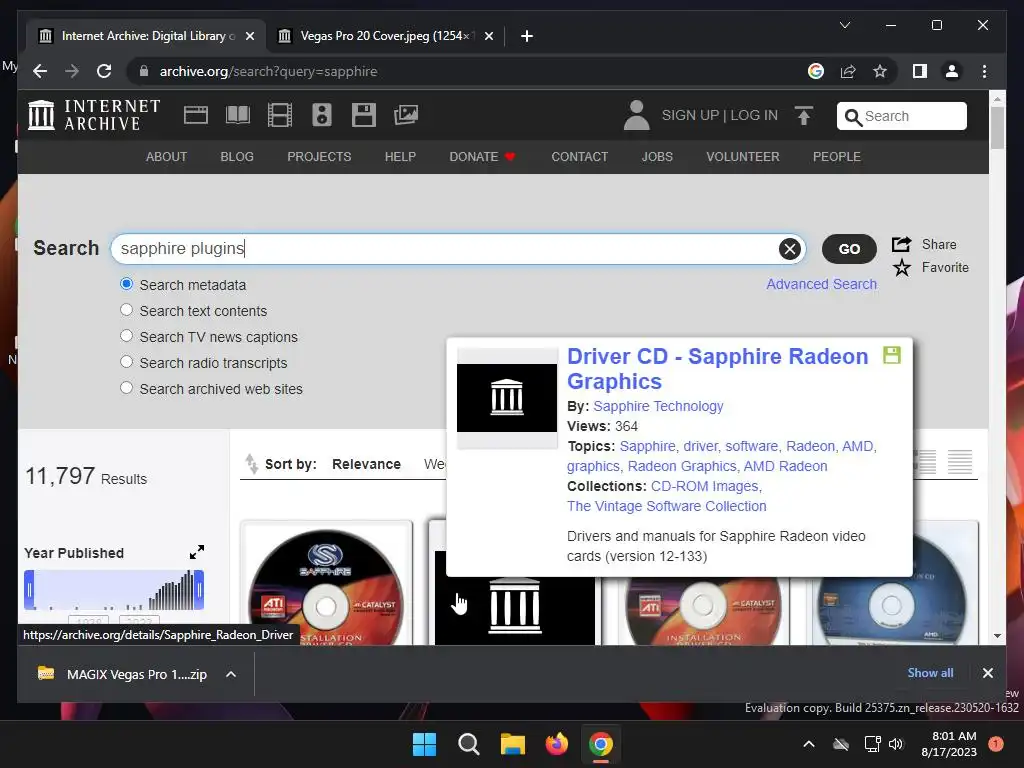Open the Audio (speaker) icon
Screen dimensions: 1024x768
[x=322, y=116]
